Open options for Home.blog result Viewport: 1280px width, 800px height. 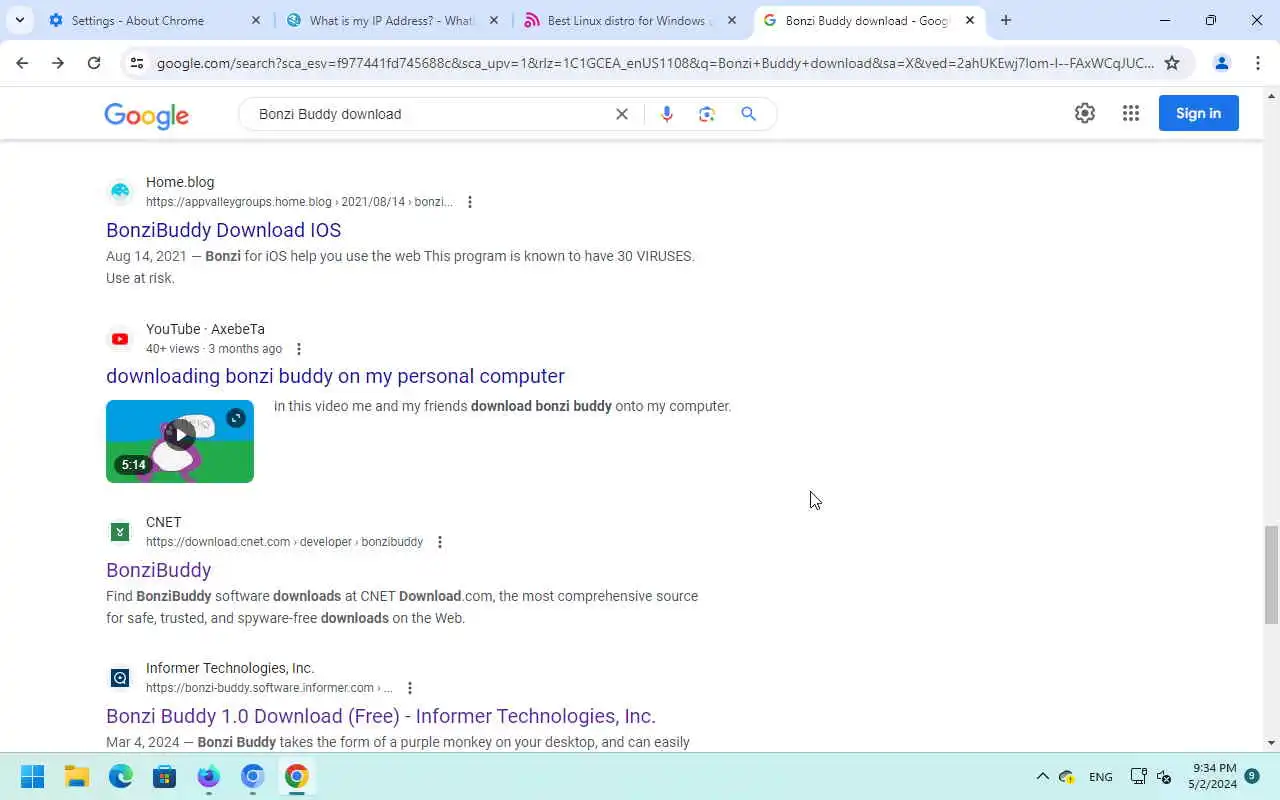[470, 202]
